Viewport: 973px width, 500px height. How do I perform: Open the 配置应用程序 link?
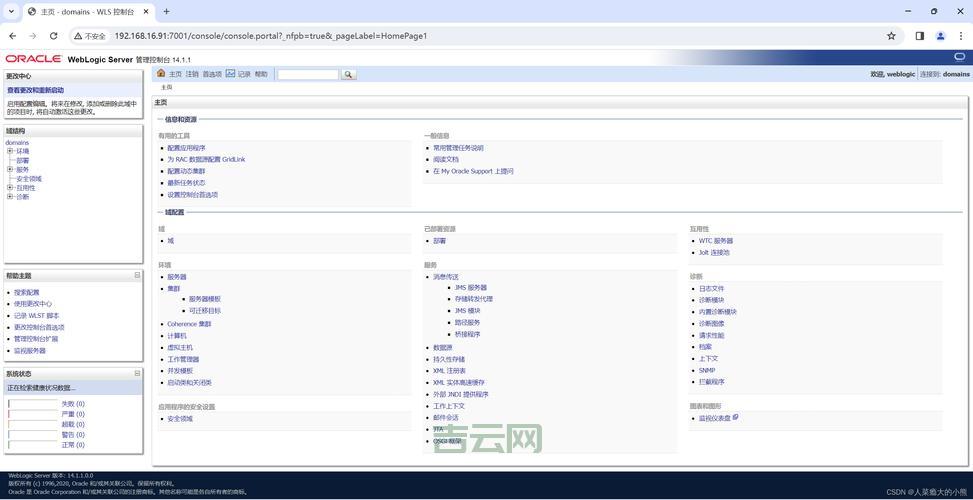point(186,148)
